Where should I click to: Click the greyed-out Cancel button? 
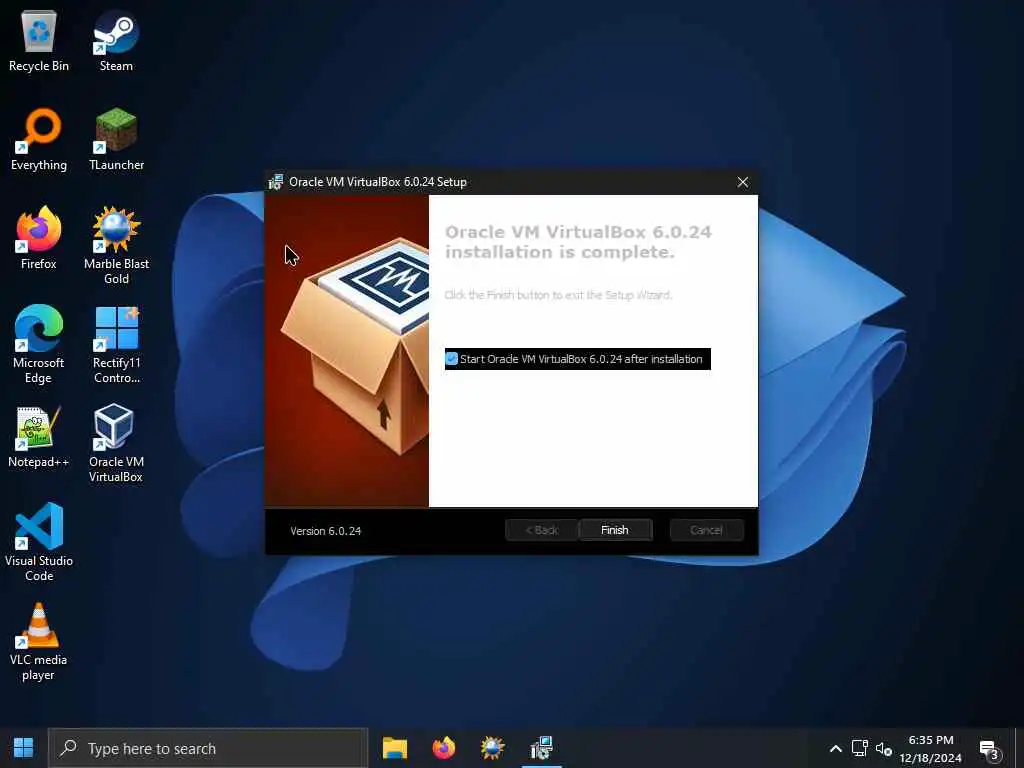(x=707, y=530)
